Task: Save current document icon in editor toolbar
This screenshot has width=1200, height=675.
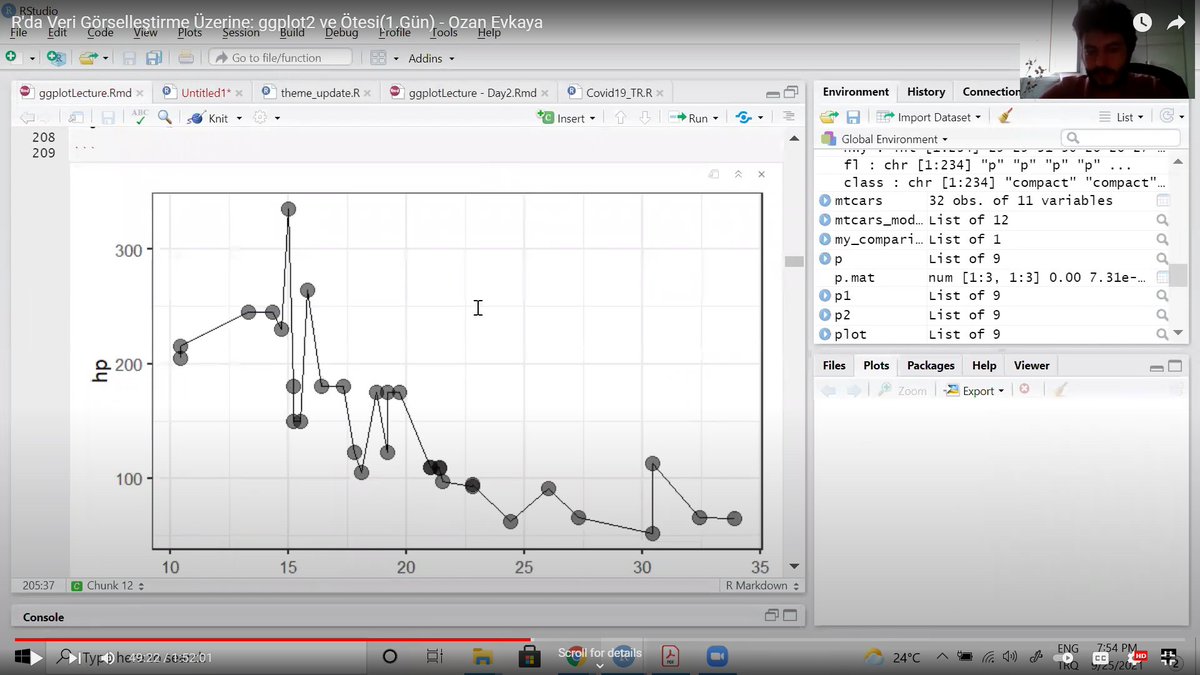Action: 108,117
